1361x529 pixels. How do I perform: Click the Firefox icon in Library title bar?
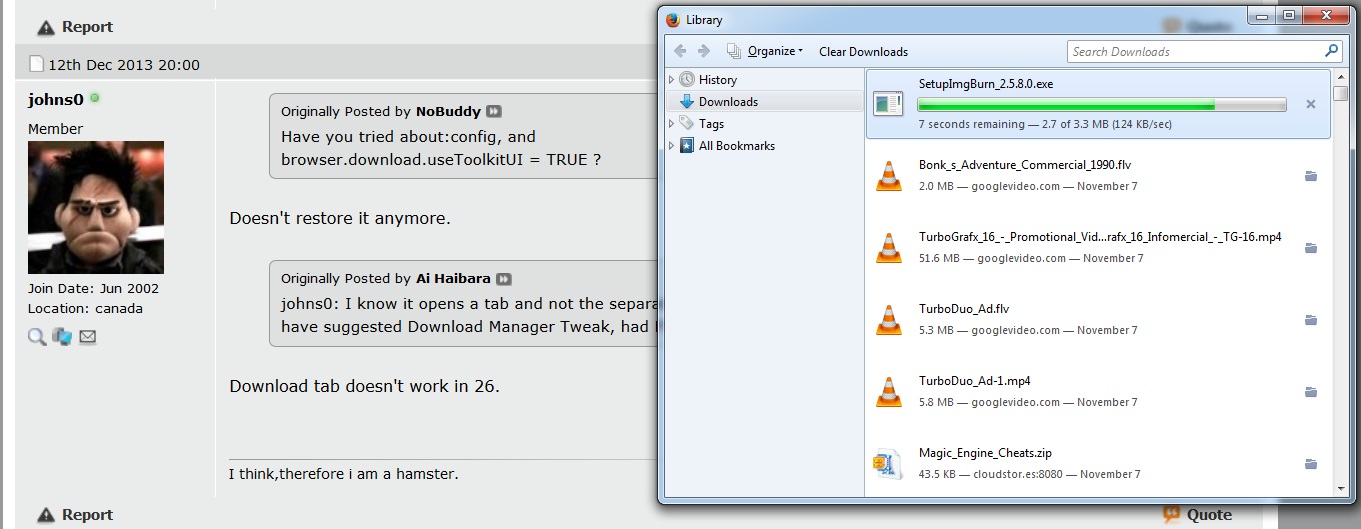(673, 19)
